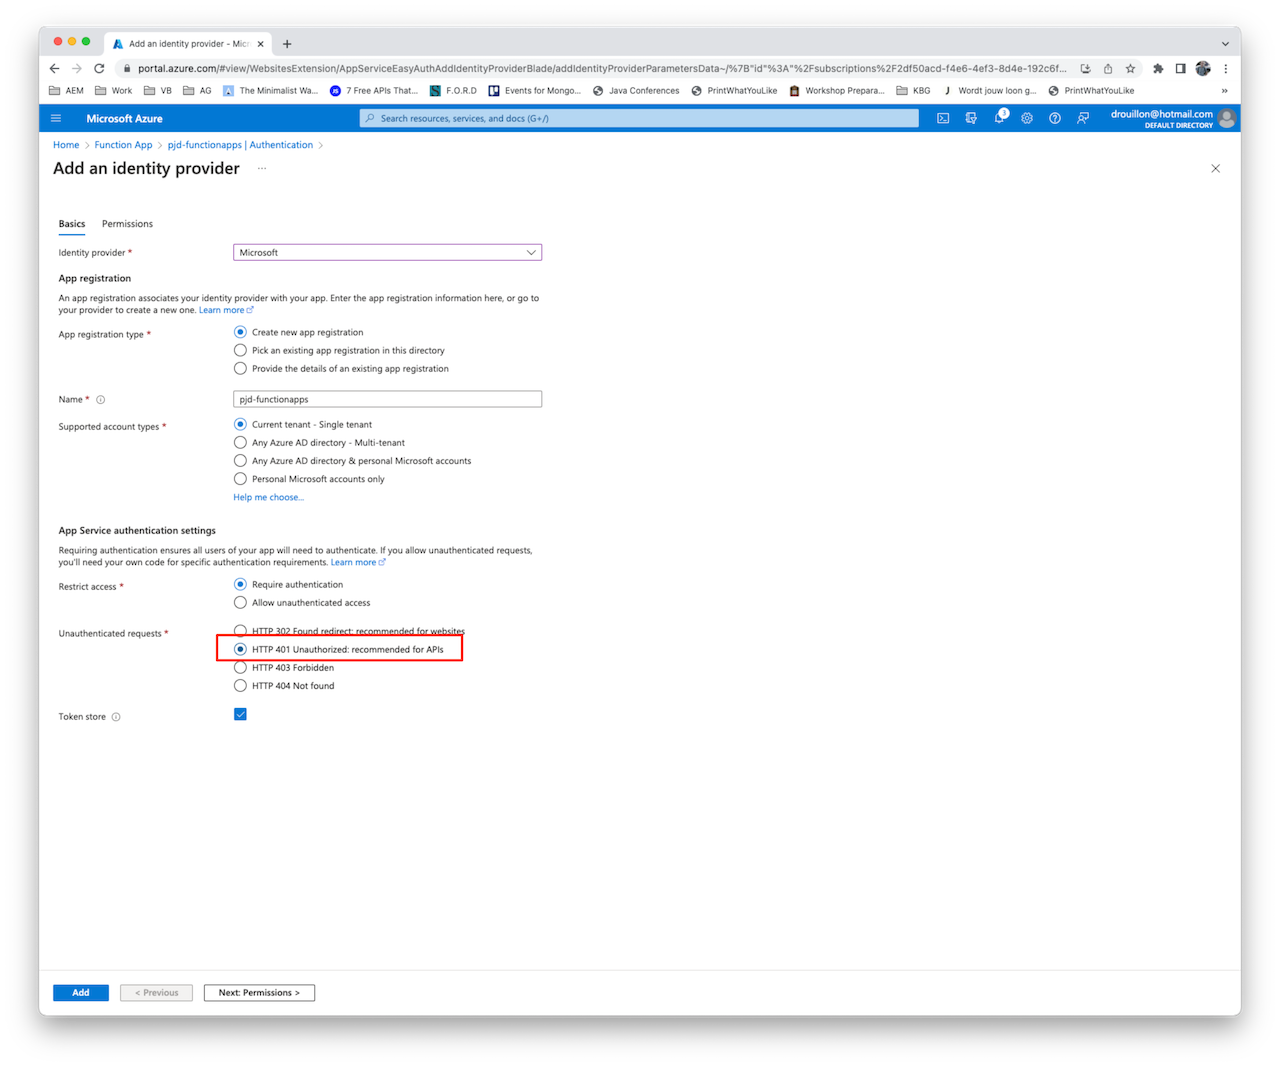The height and width of the screenshot is (1067, 1280).
Task: Focus the Name field containing pjd-functionapps
Action: [x=387, y=399]
